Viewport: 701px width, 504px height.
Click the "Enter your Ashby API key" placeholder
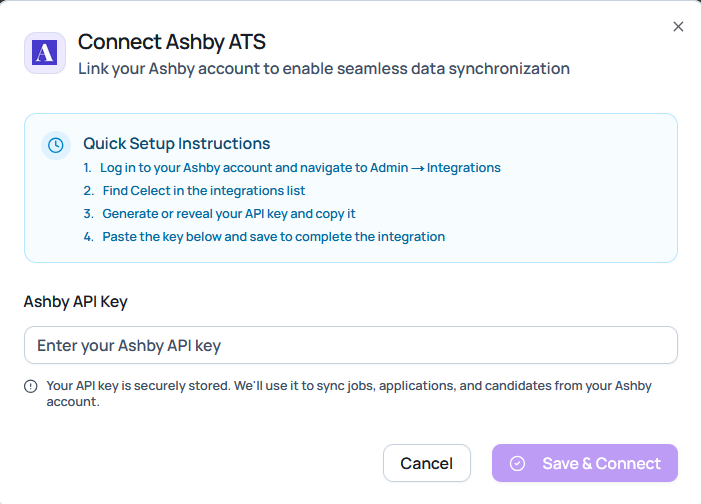tap(129, 345)
